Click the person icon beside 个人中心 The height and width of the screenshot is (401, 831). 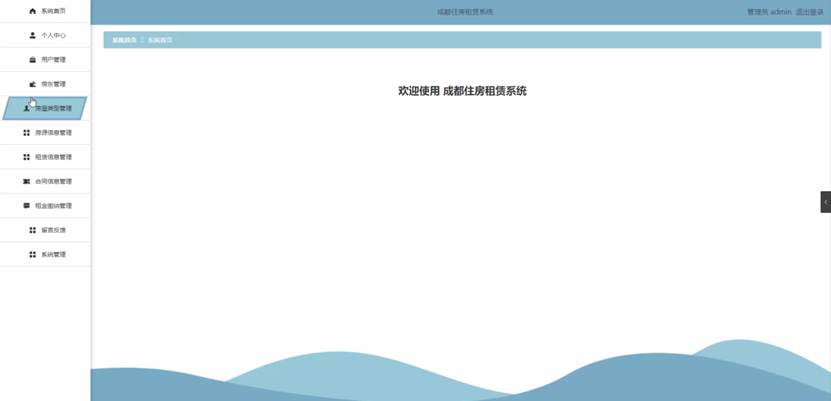32,35
